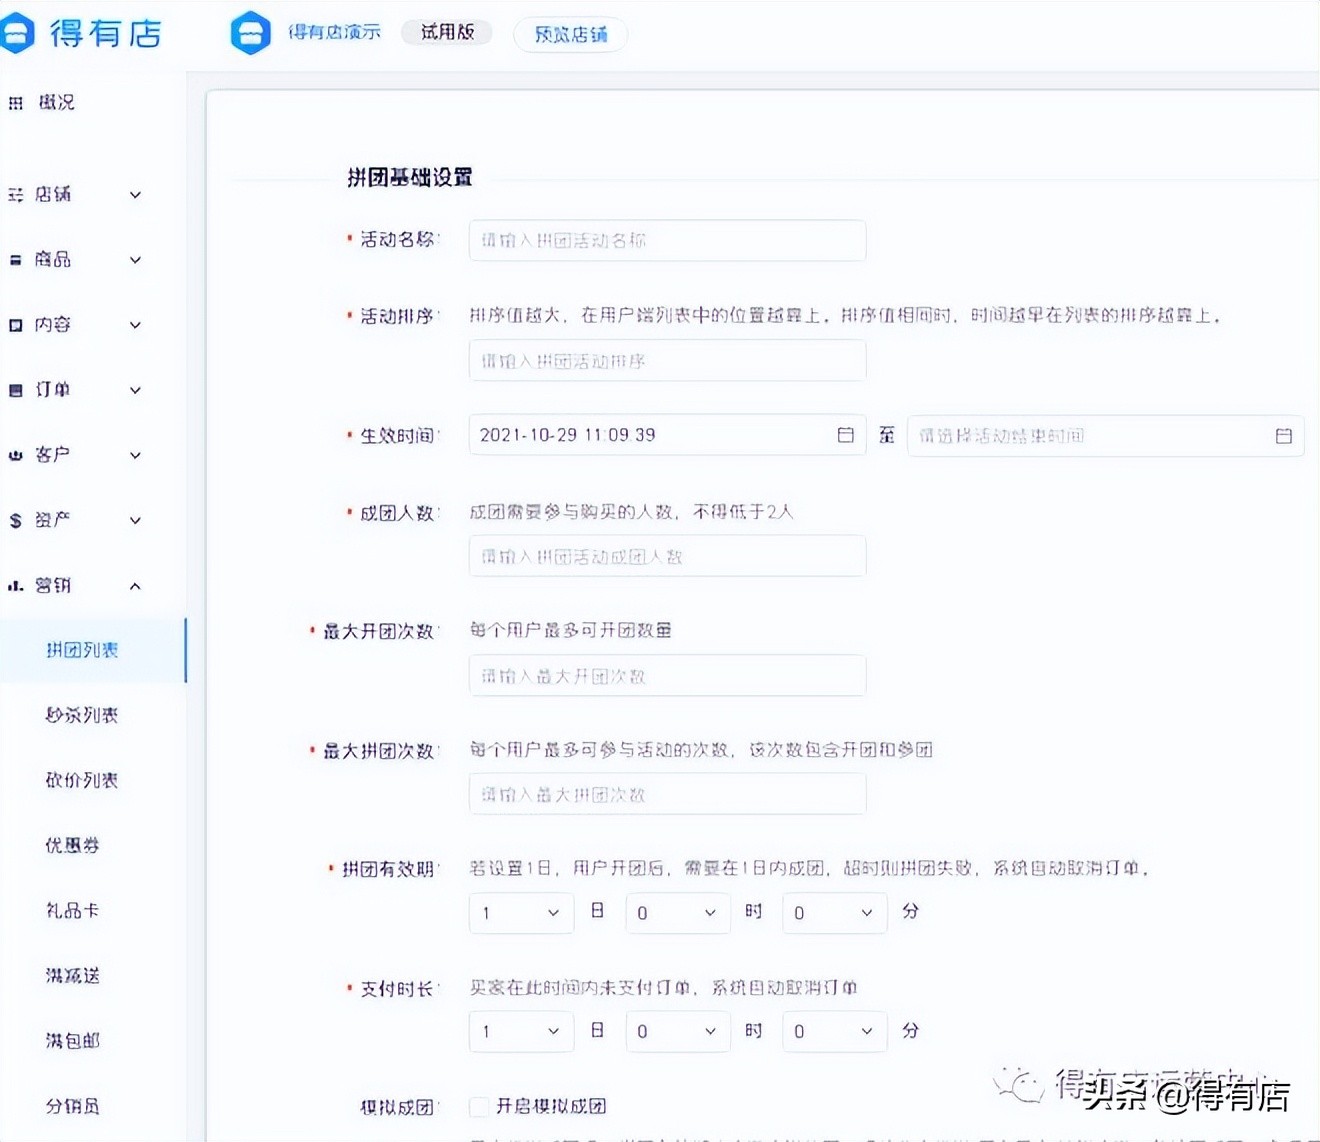Open the calendar icon for 生效时间 start date
Screen dimensions: 1320x1142
845,434
